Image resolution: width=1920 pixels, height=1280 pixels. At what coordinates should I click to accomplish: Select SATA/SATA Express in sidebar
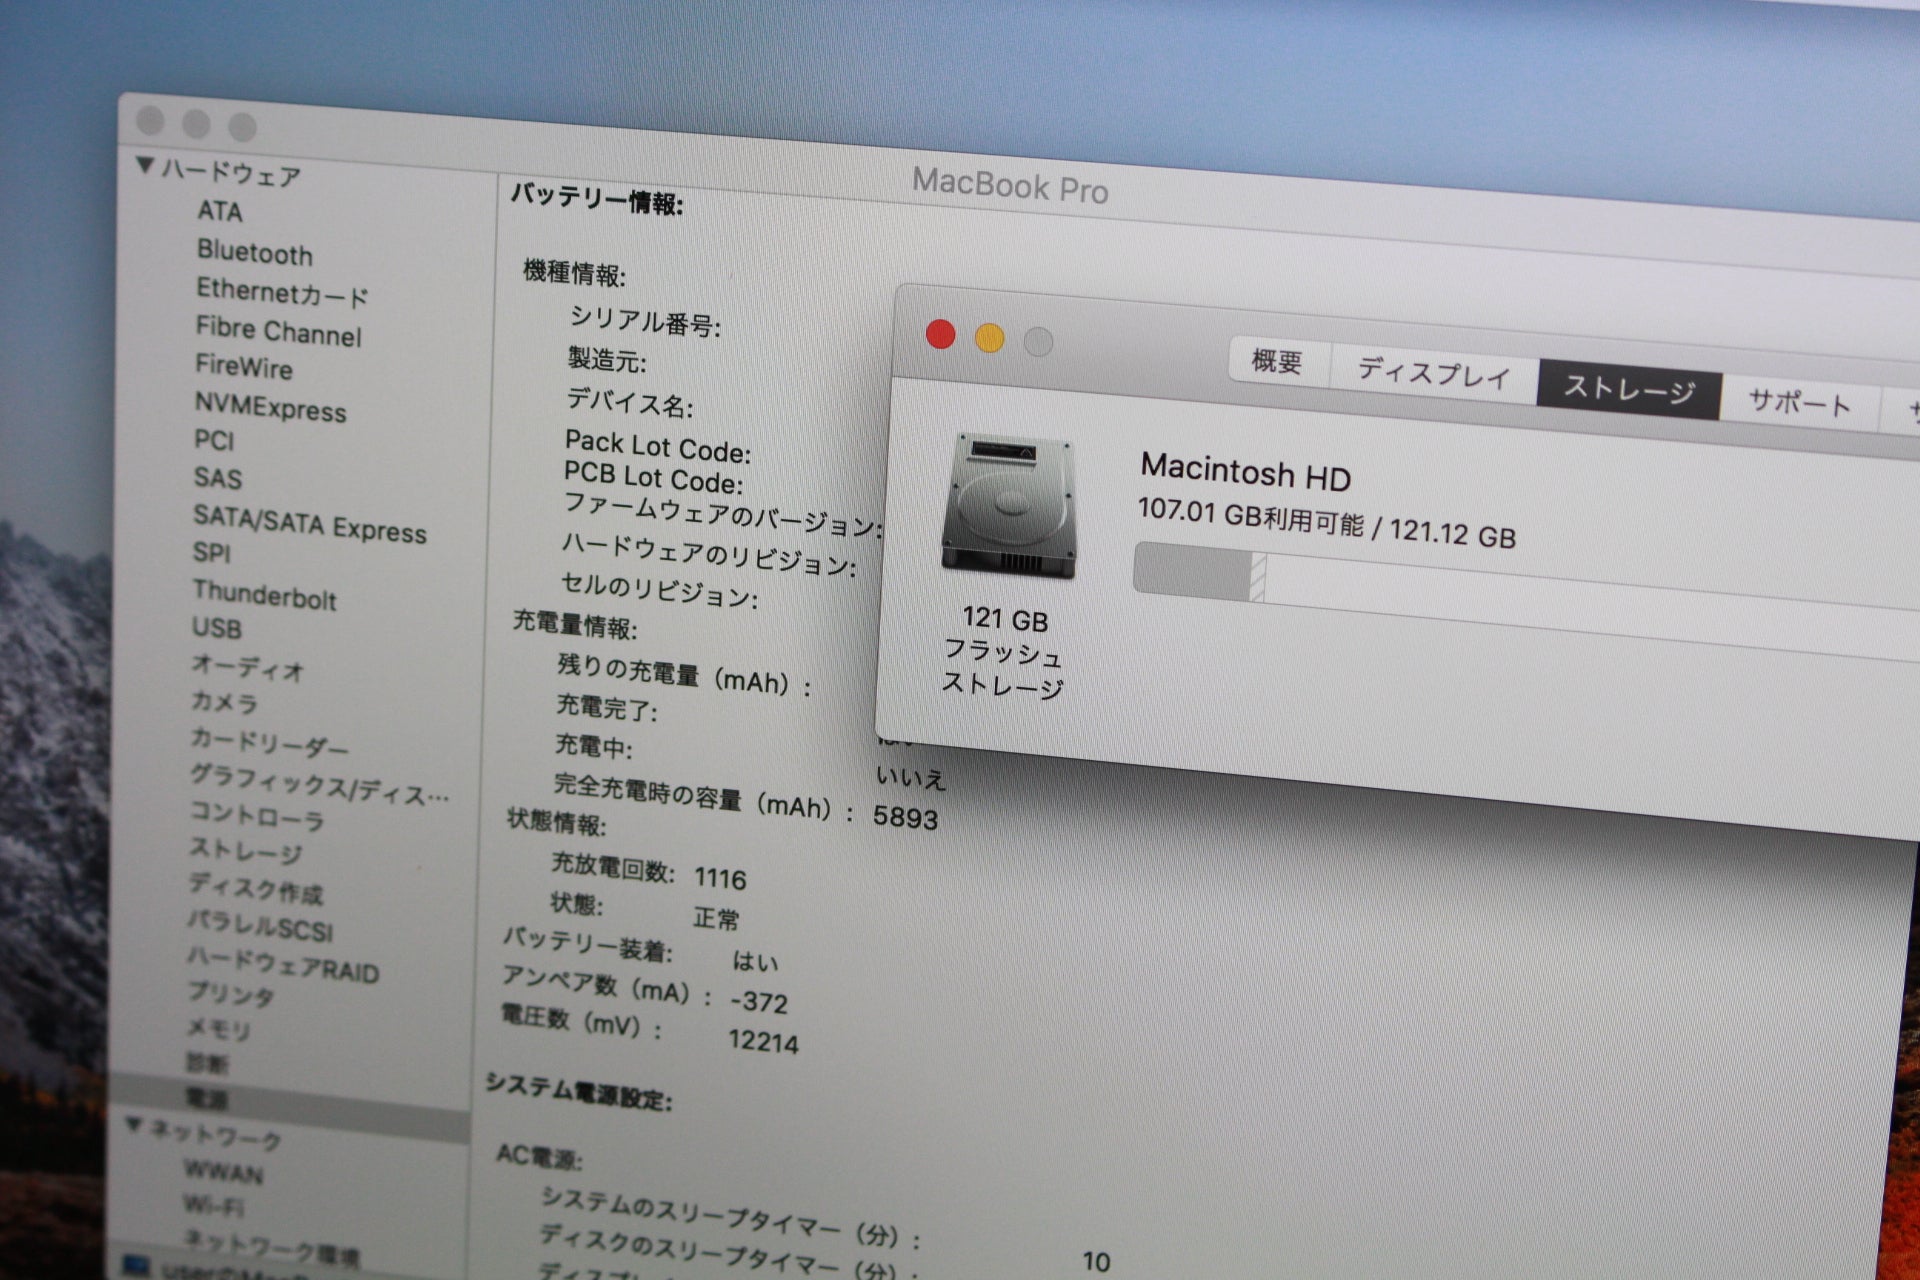(x=310, y=523)
